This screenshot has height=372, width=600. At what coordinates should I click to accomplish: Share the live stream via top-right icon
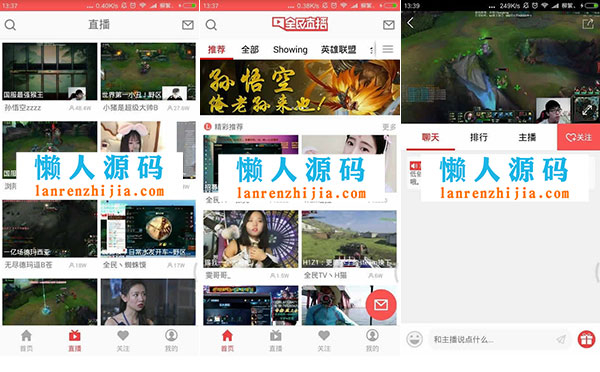[x=587, y=24]
